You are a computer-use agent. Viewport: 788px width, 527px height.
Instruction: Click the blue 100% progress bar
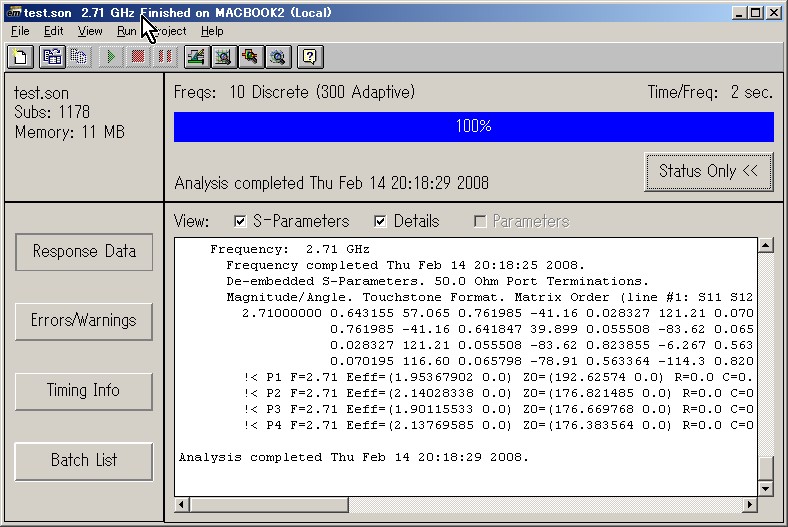473,127
